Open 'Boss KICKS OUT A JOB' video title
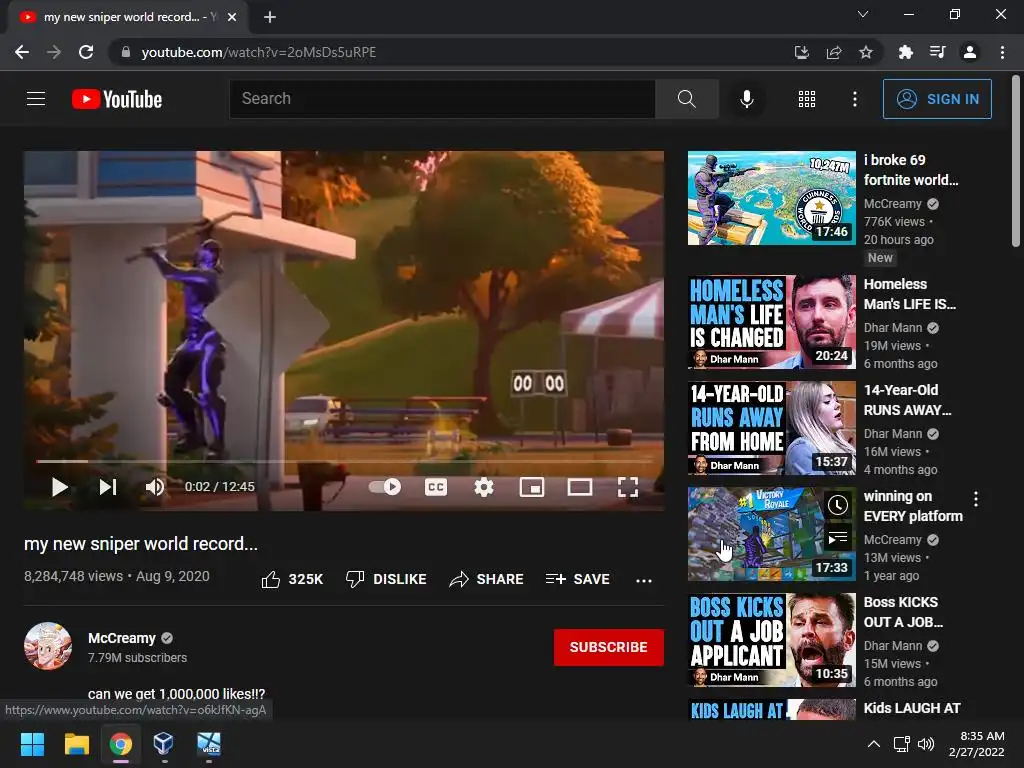Screen dimensions: 1024x768 903,612
